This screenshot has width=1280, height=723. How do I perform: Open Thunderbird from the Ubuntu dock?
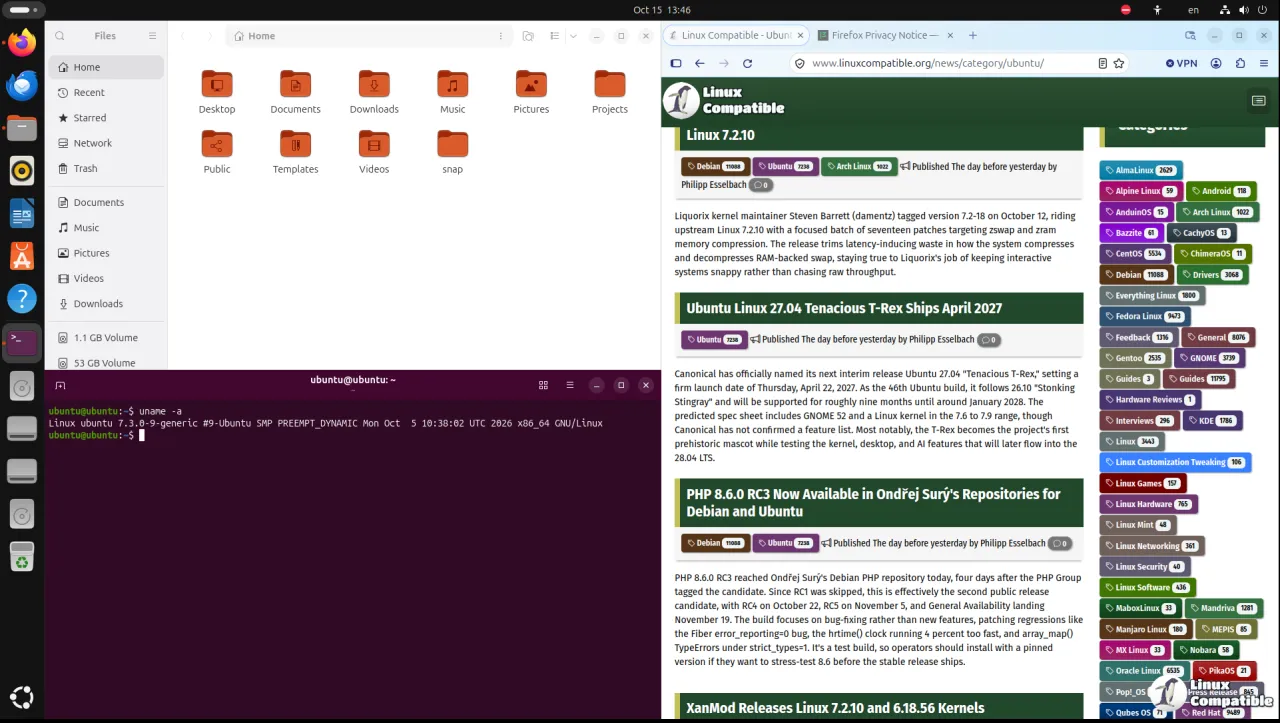click(x=22, y=85)
